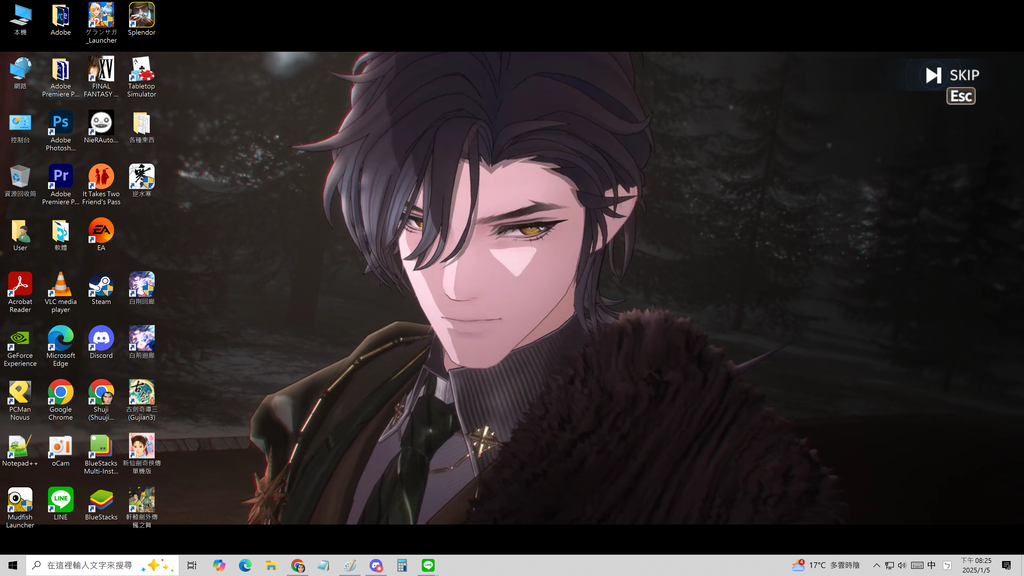Launch PCMan Novus
Viewport: 1024px width, 576px height.
tap(20, 400)
